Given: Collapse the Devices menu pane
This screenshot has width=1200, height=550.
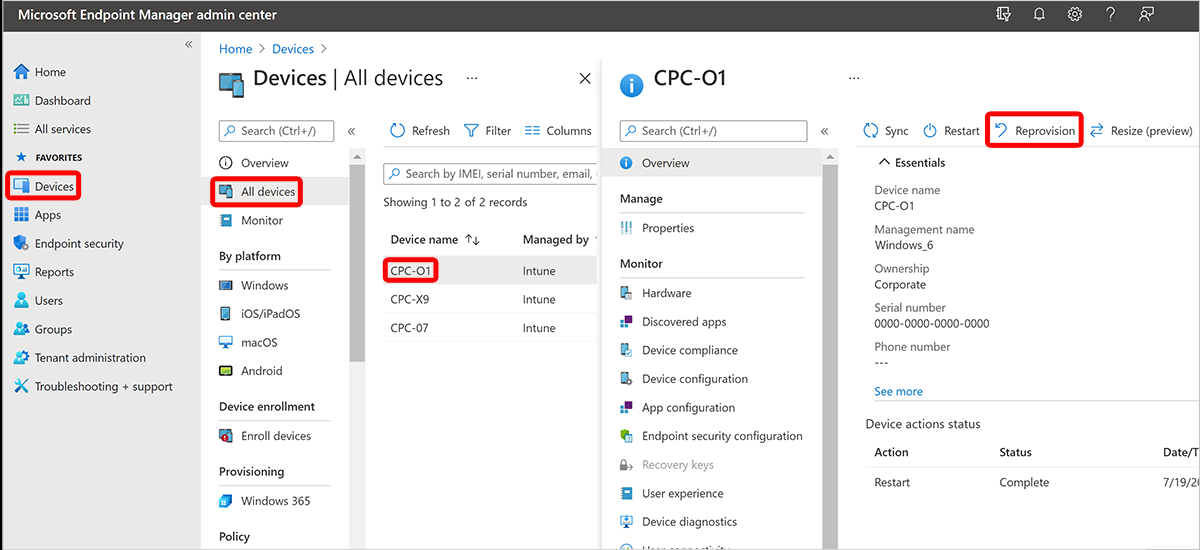Looking at the screenshot, I should (351, 131).
